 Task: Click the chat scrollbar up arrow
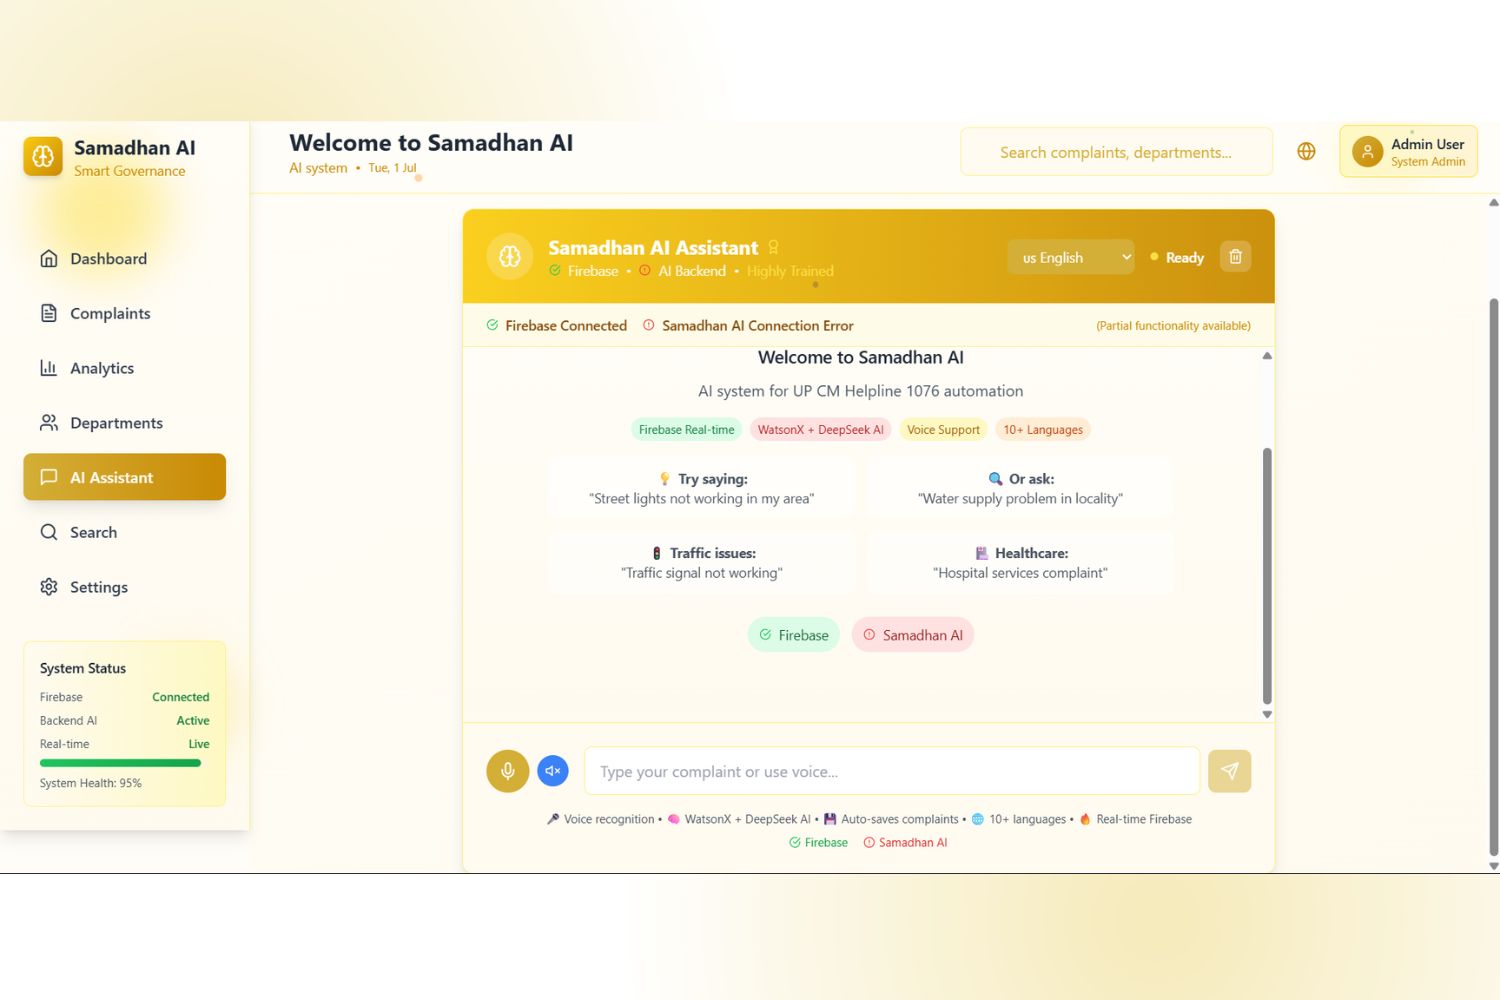pyautogui.click(x=1267, y=356)
